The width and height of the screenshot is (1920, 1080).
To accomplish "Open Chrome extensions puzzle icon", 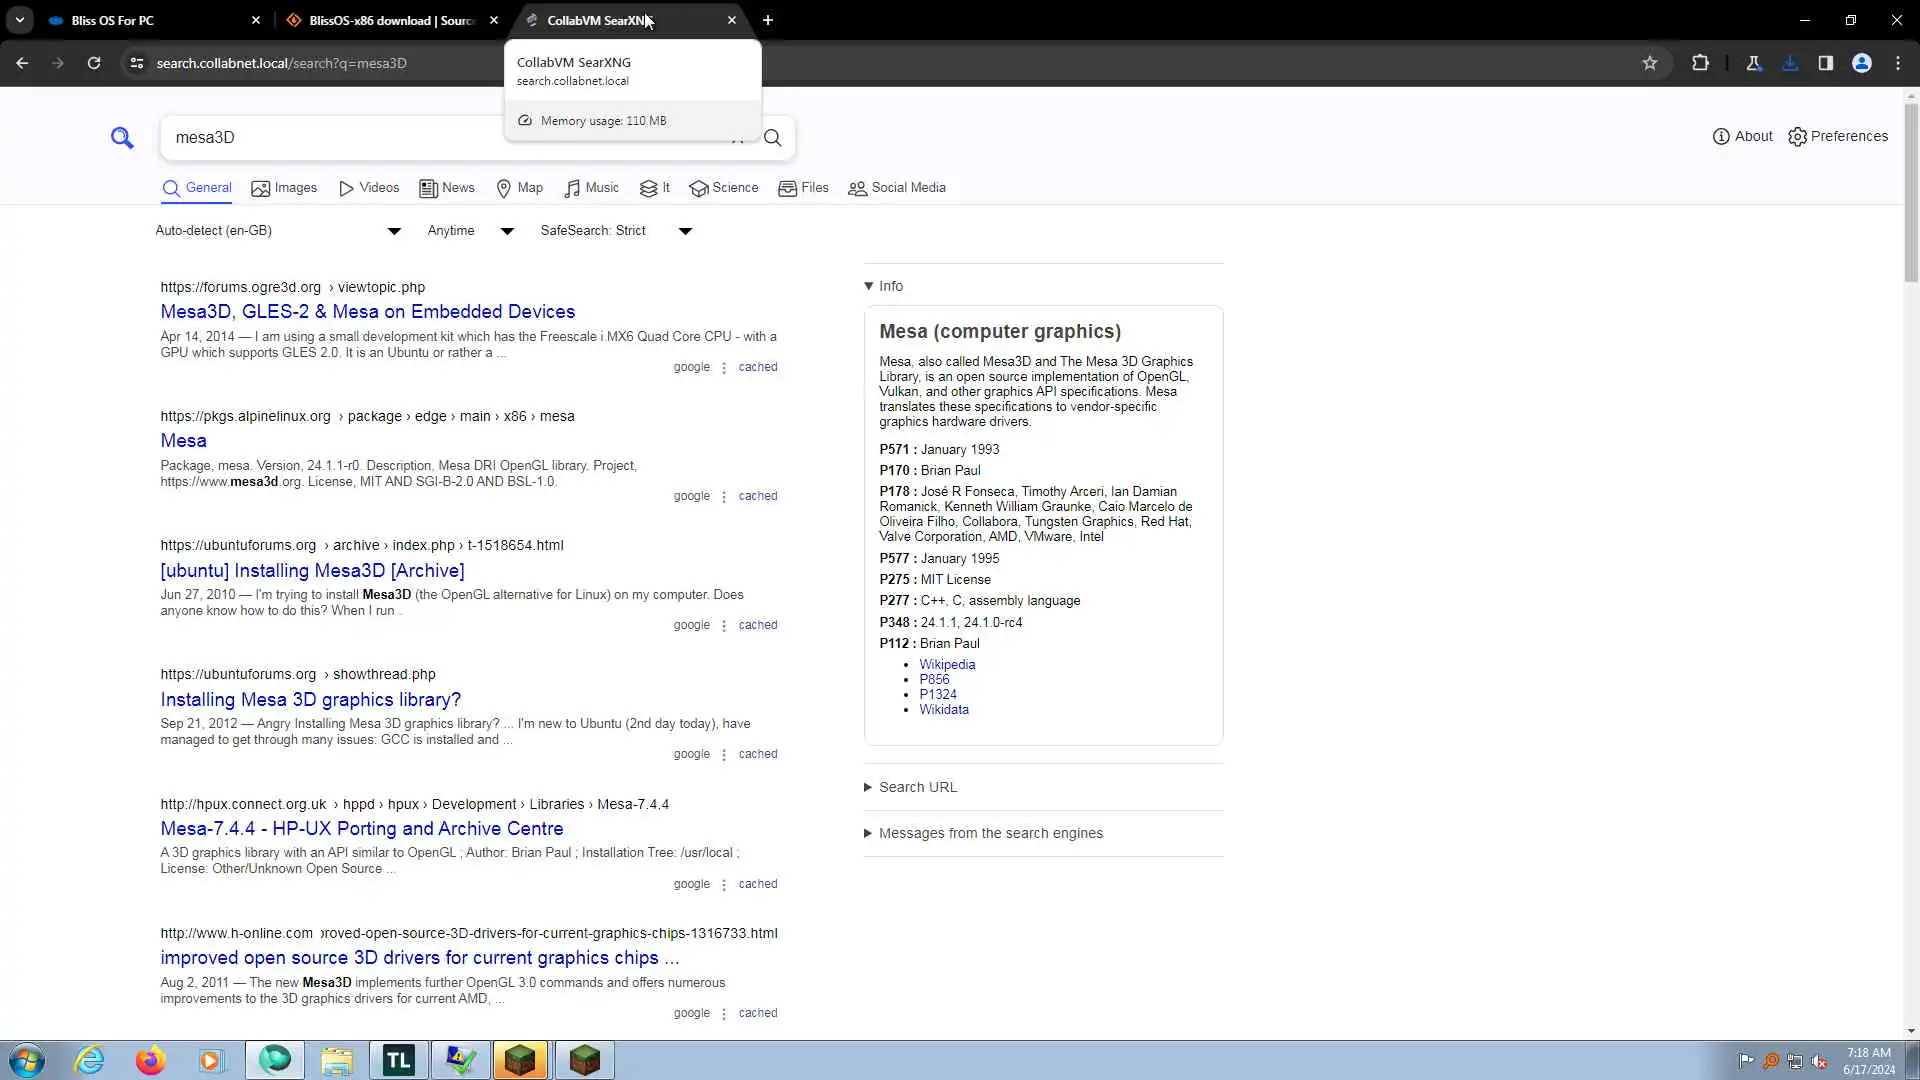I will point(1700,63).
